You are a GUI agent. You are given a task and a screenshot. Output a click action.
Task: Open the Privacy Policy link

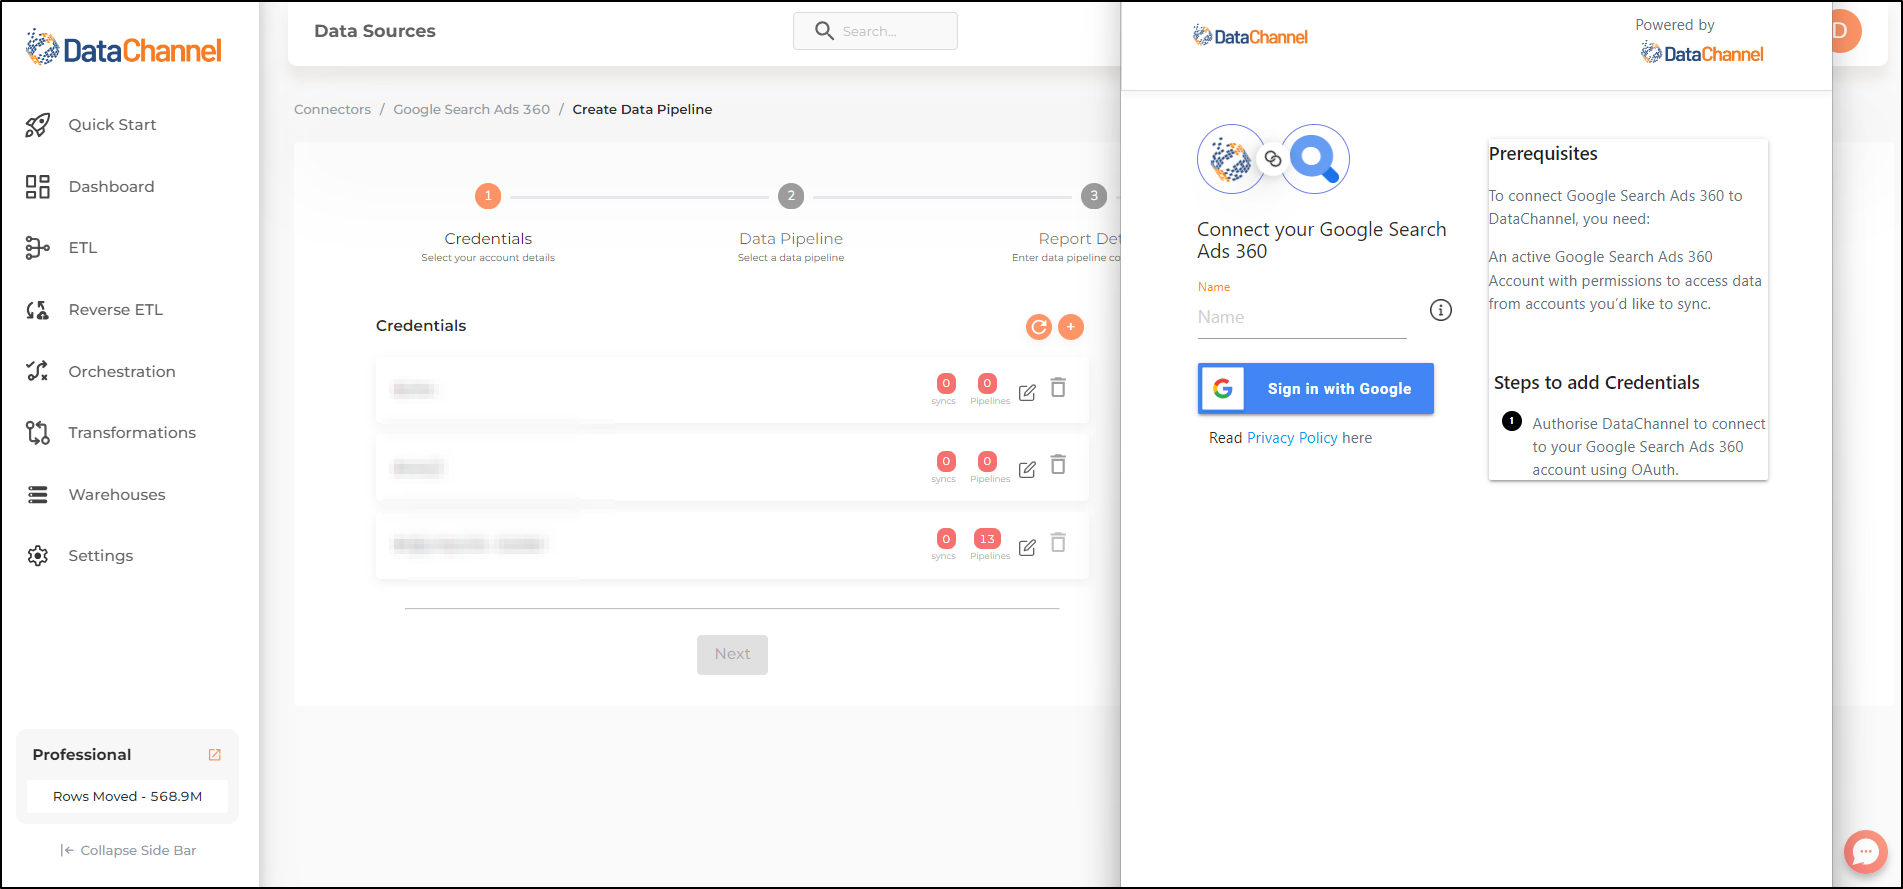pyautogui.click(x=1292, y=438)
